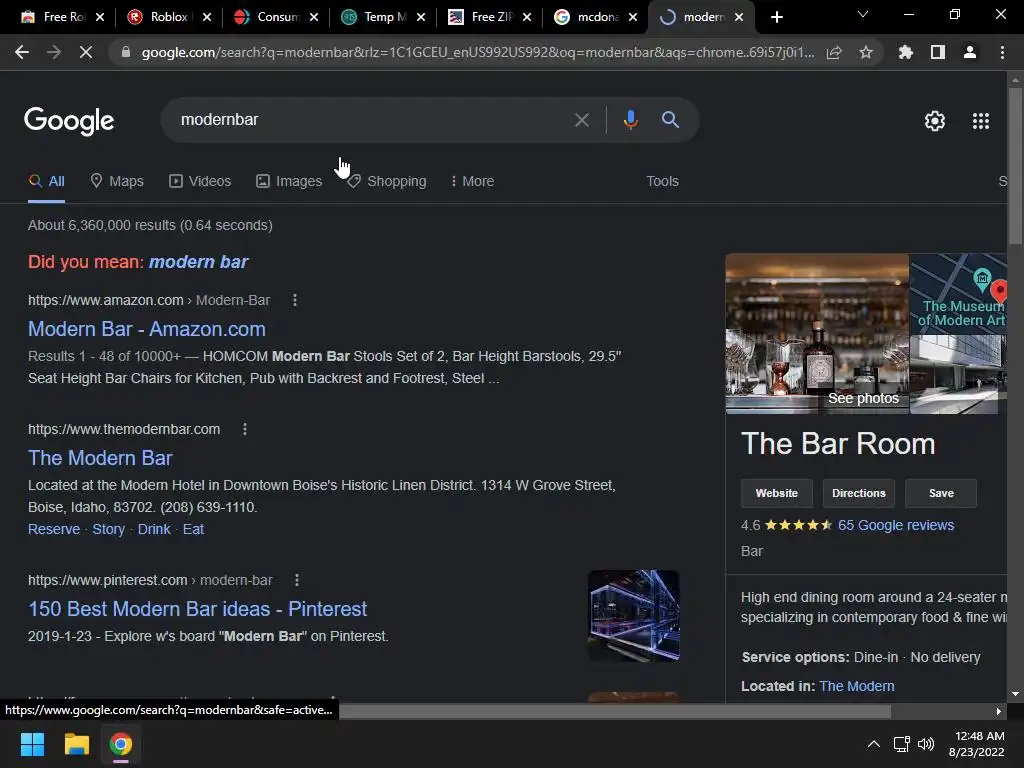Start voice search with microphone icon
The image size is (1024, 768).
[x=630, y=120]
